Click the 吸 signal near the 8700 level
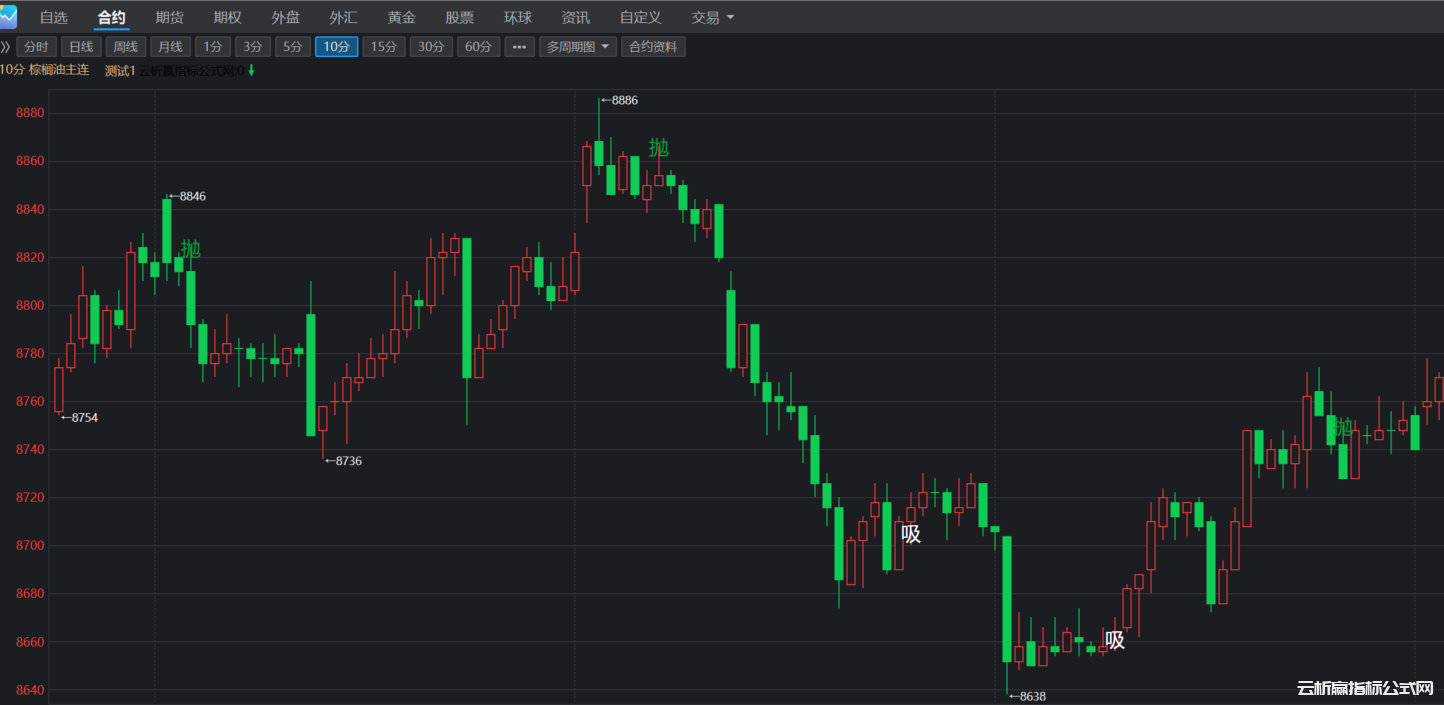This screenshot has width=1444, height=705. (911, 534)
